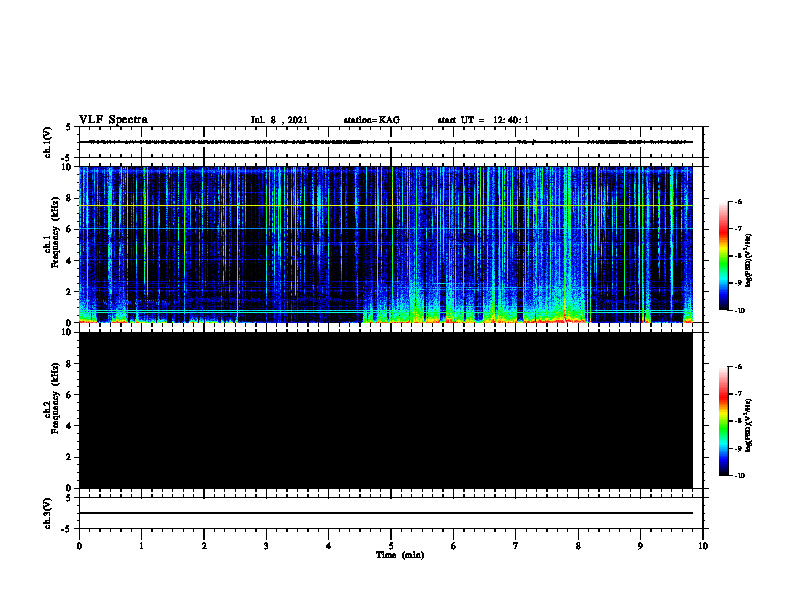Click the ch.2 spectrogram color scale bar

pyautogui.click(x=723, y=421)
